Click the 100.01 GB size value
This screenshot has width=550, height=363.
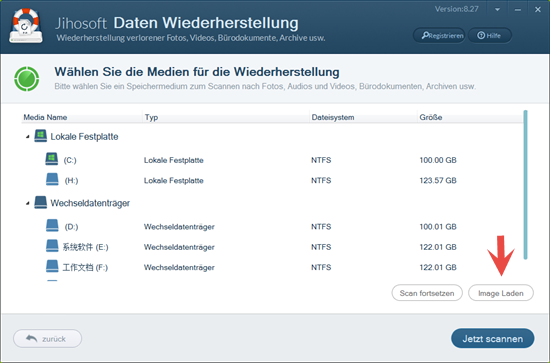pos(438,227)
